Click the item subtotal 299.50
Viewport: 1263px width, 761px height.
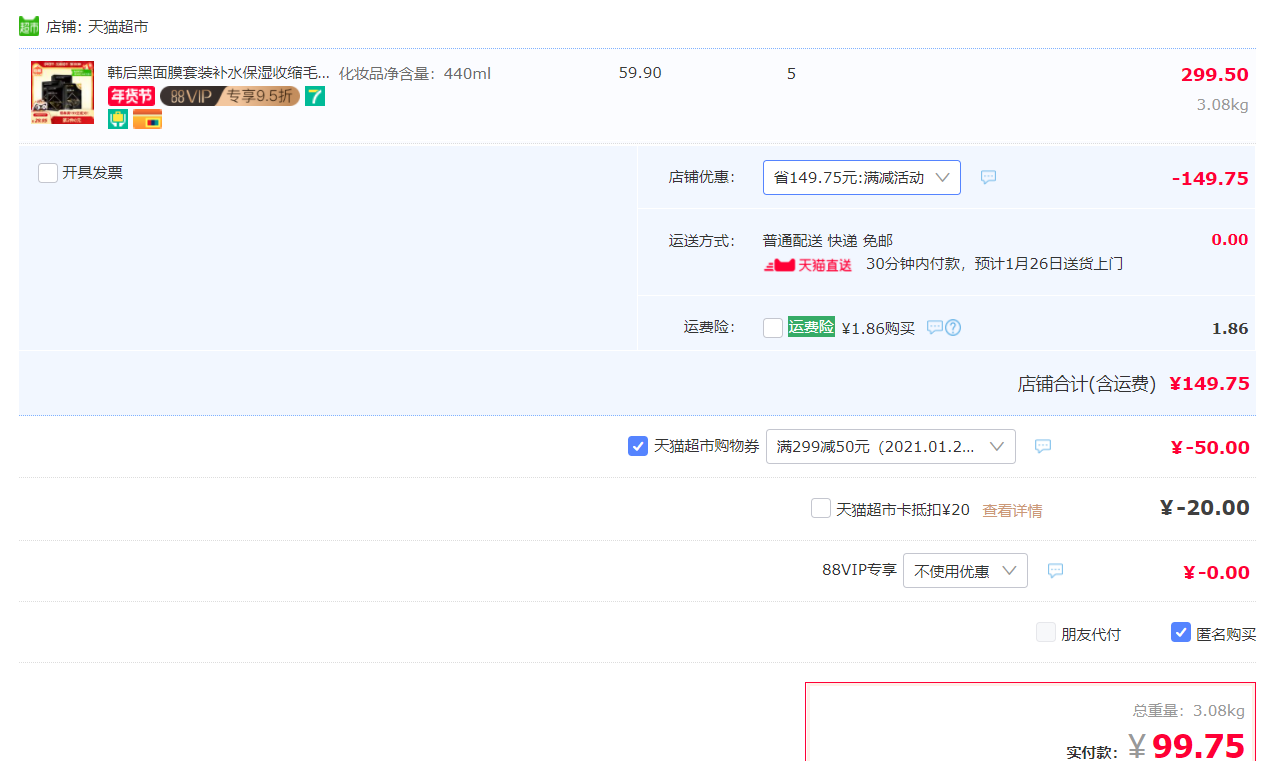point(1215,75)
